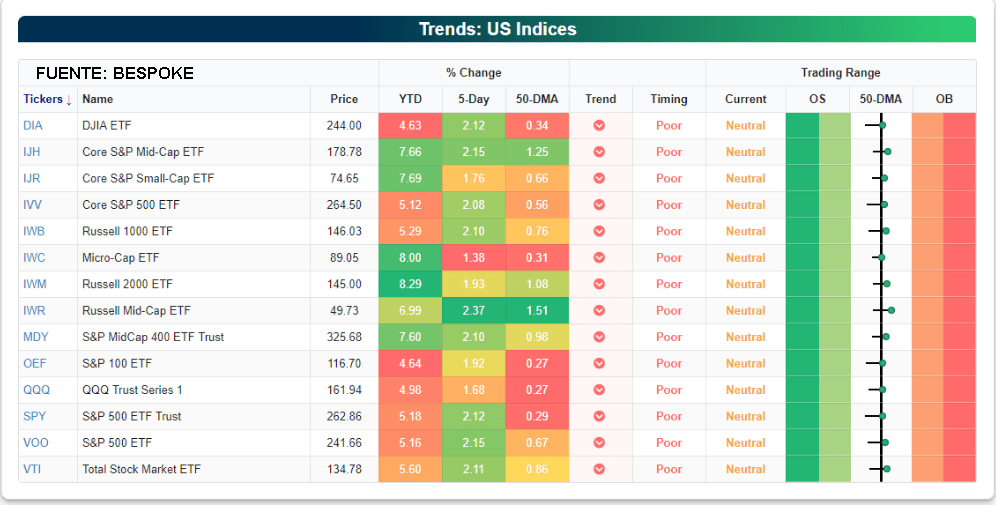The width and height of the screenshot is (996, 511).
Task: Sort table by the Tickers column
Action: [x=48, y=99]
